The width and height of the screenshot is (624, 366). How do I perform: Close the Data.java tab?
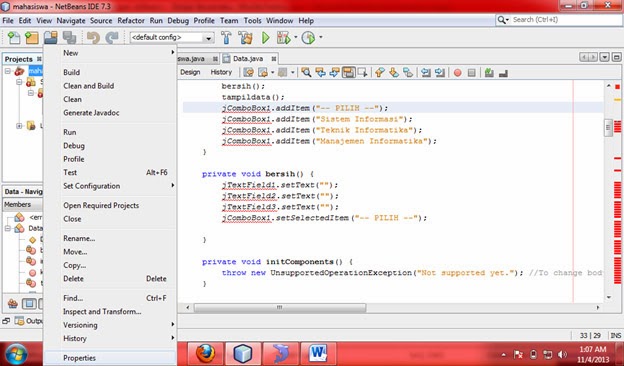click(x=274, y=59)
